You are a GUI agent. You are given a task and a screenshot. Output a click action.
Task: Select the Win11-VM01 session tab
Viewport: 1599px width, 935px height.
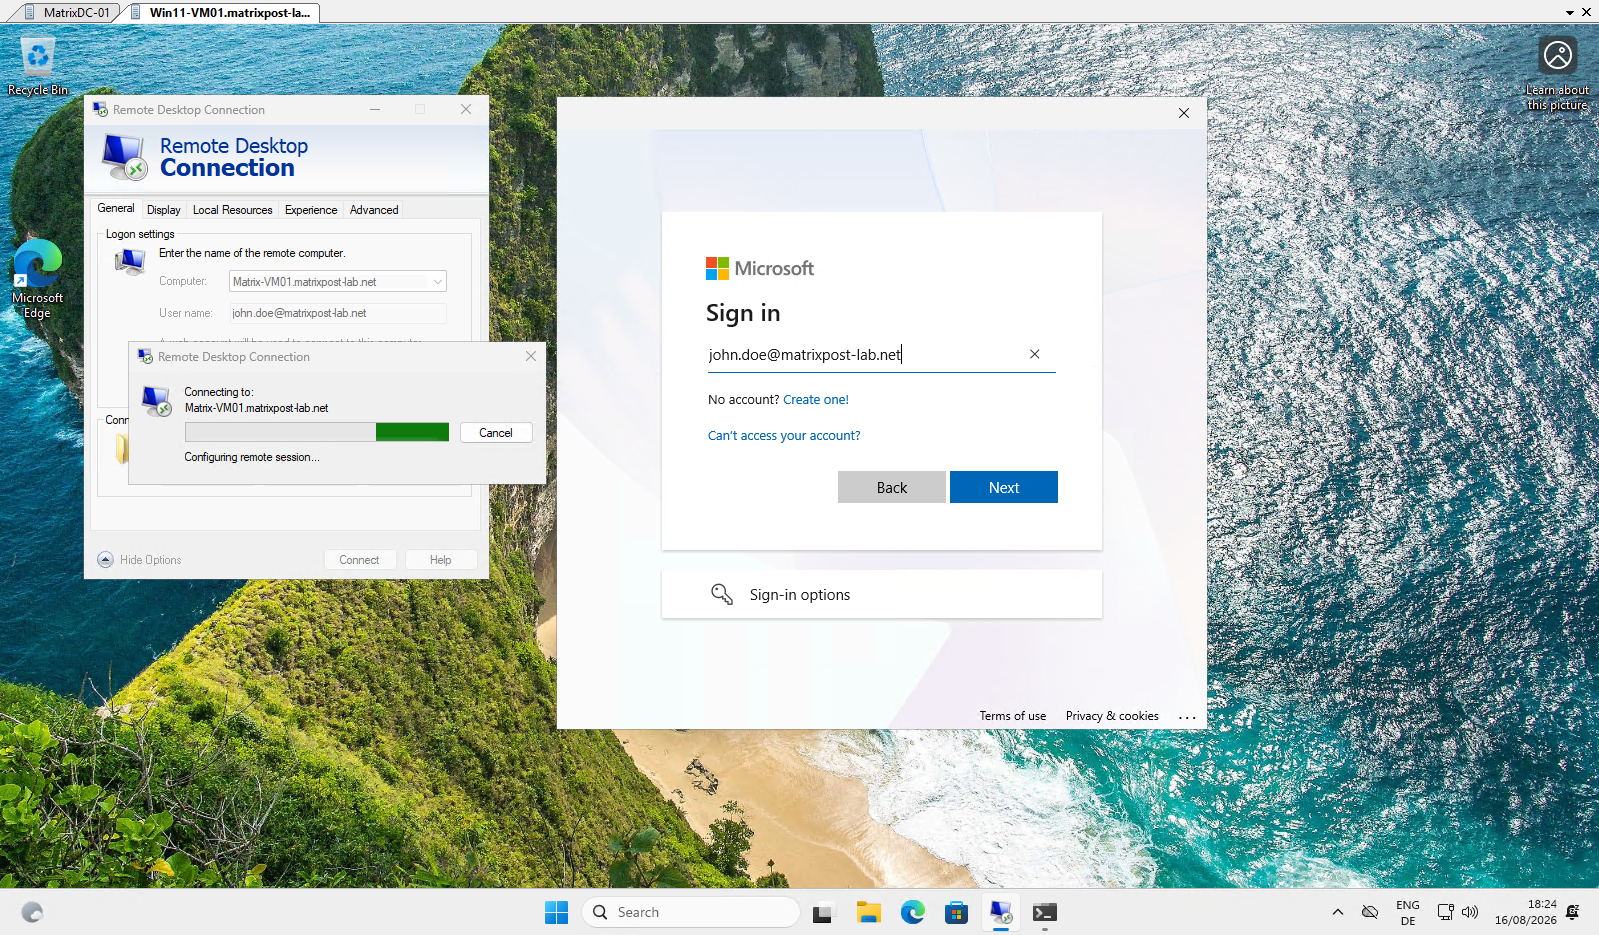point(229,13)
